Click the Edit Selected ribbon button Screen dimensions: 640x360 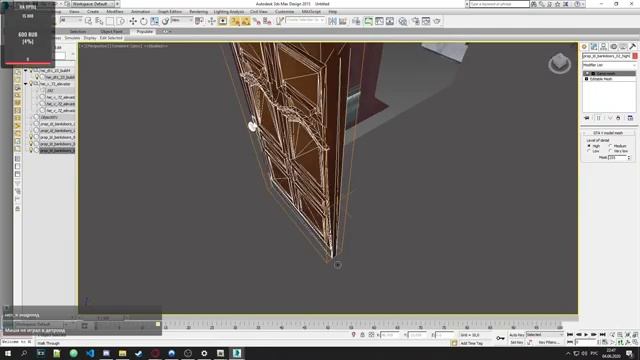[111, 38]
